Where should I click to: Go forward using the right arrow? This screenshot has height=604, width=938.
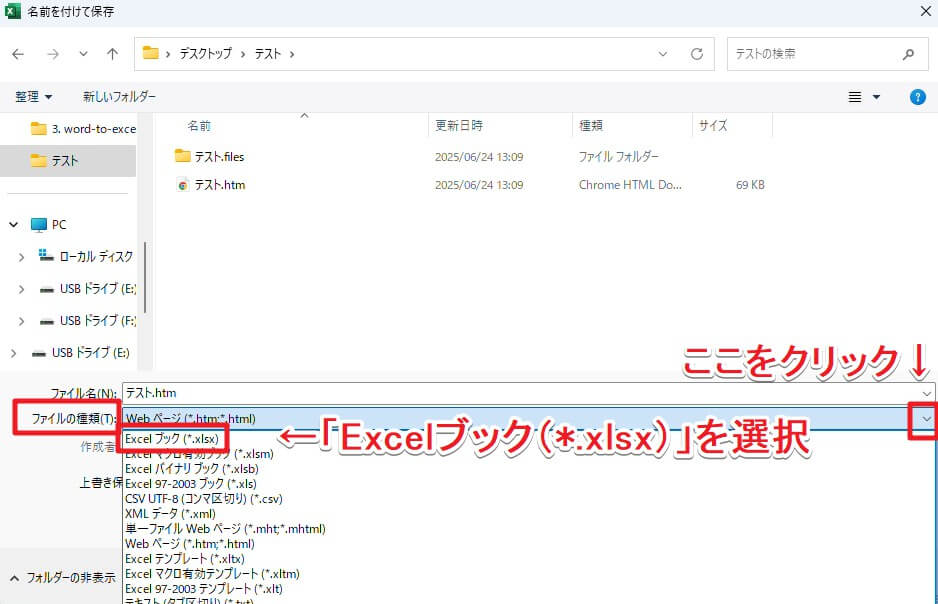click(x=53, y=54)
